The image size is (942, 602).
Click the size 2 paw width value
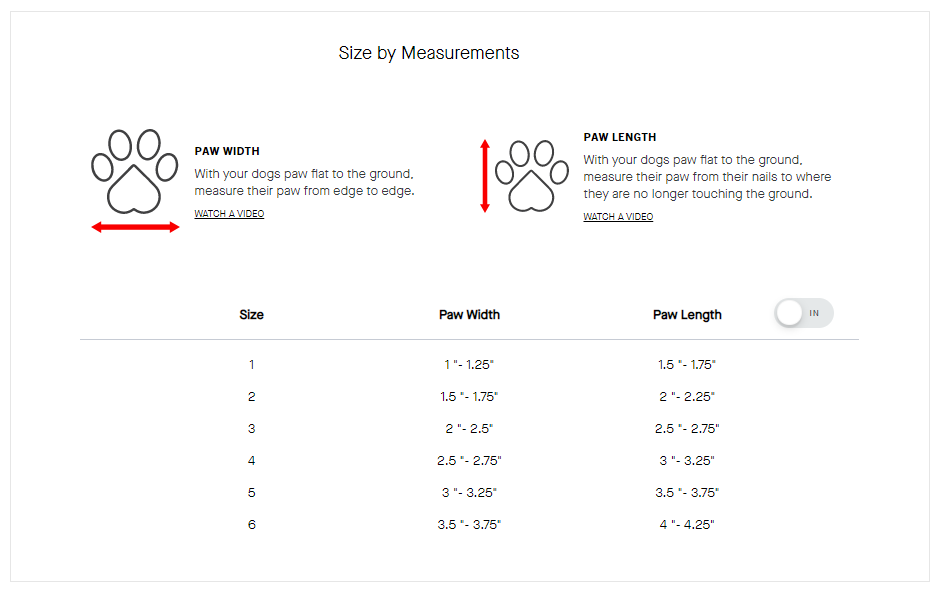[469, 397]
